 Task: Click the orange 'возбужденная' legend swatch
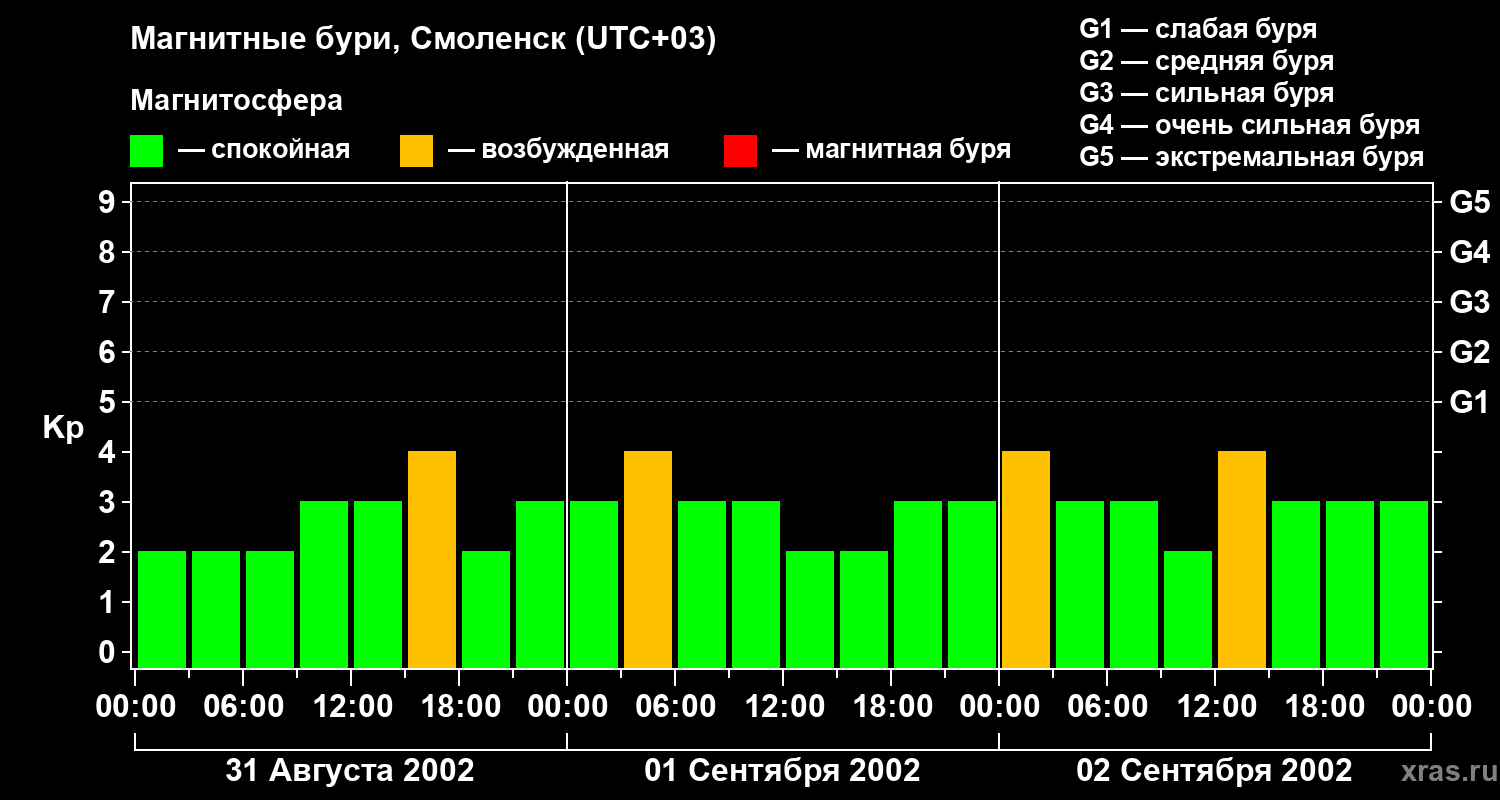pyautogui.click(x=416, y=151)
